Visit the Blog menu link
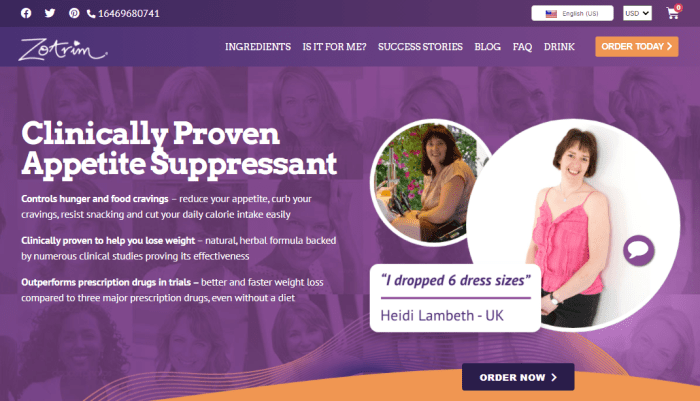The image size is (700, 401). pyautogui.click(x=488, y=47)
